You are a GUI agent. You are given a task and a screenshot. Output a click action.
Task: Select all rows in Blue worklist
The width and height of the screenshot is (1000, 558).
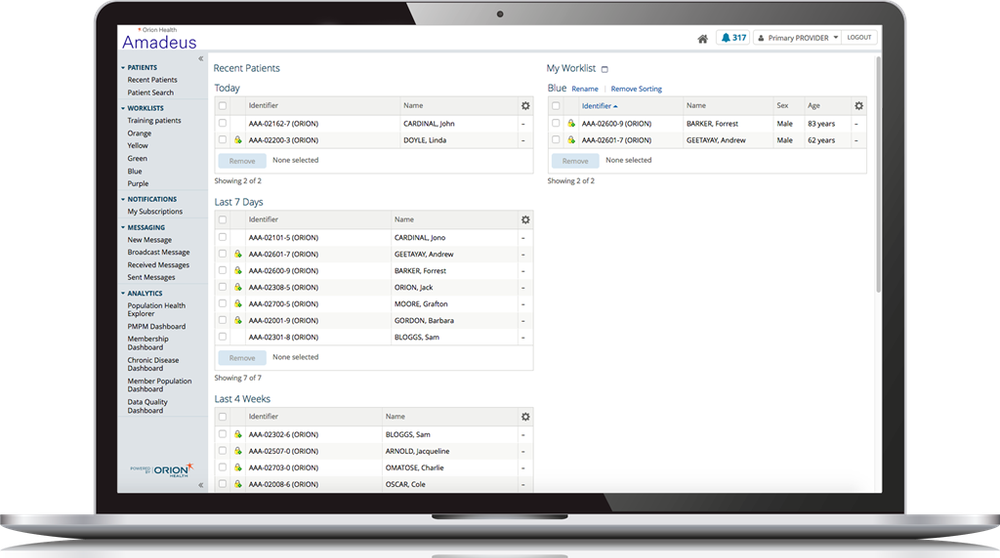556,106
